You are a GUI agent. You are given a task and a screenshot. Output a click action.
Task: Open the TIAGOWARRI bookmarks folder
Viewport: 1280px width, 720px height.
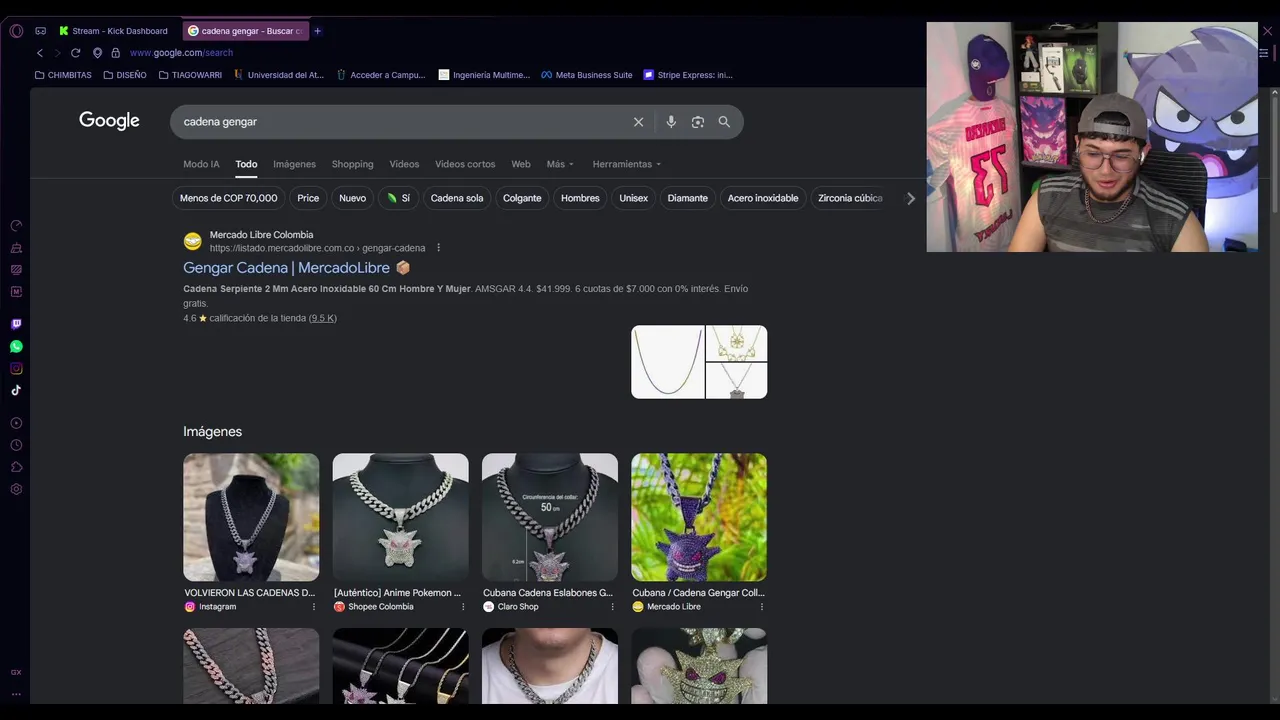(190, 75)
